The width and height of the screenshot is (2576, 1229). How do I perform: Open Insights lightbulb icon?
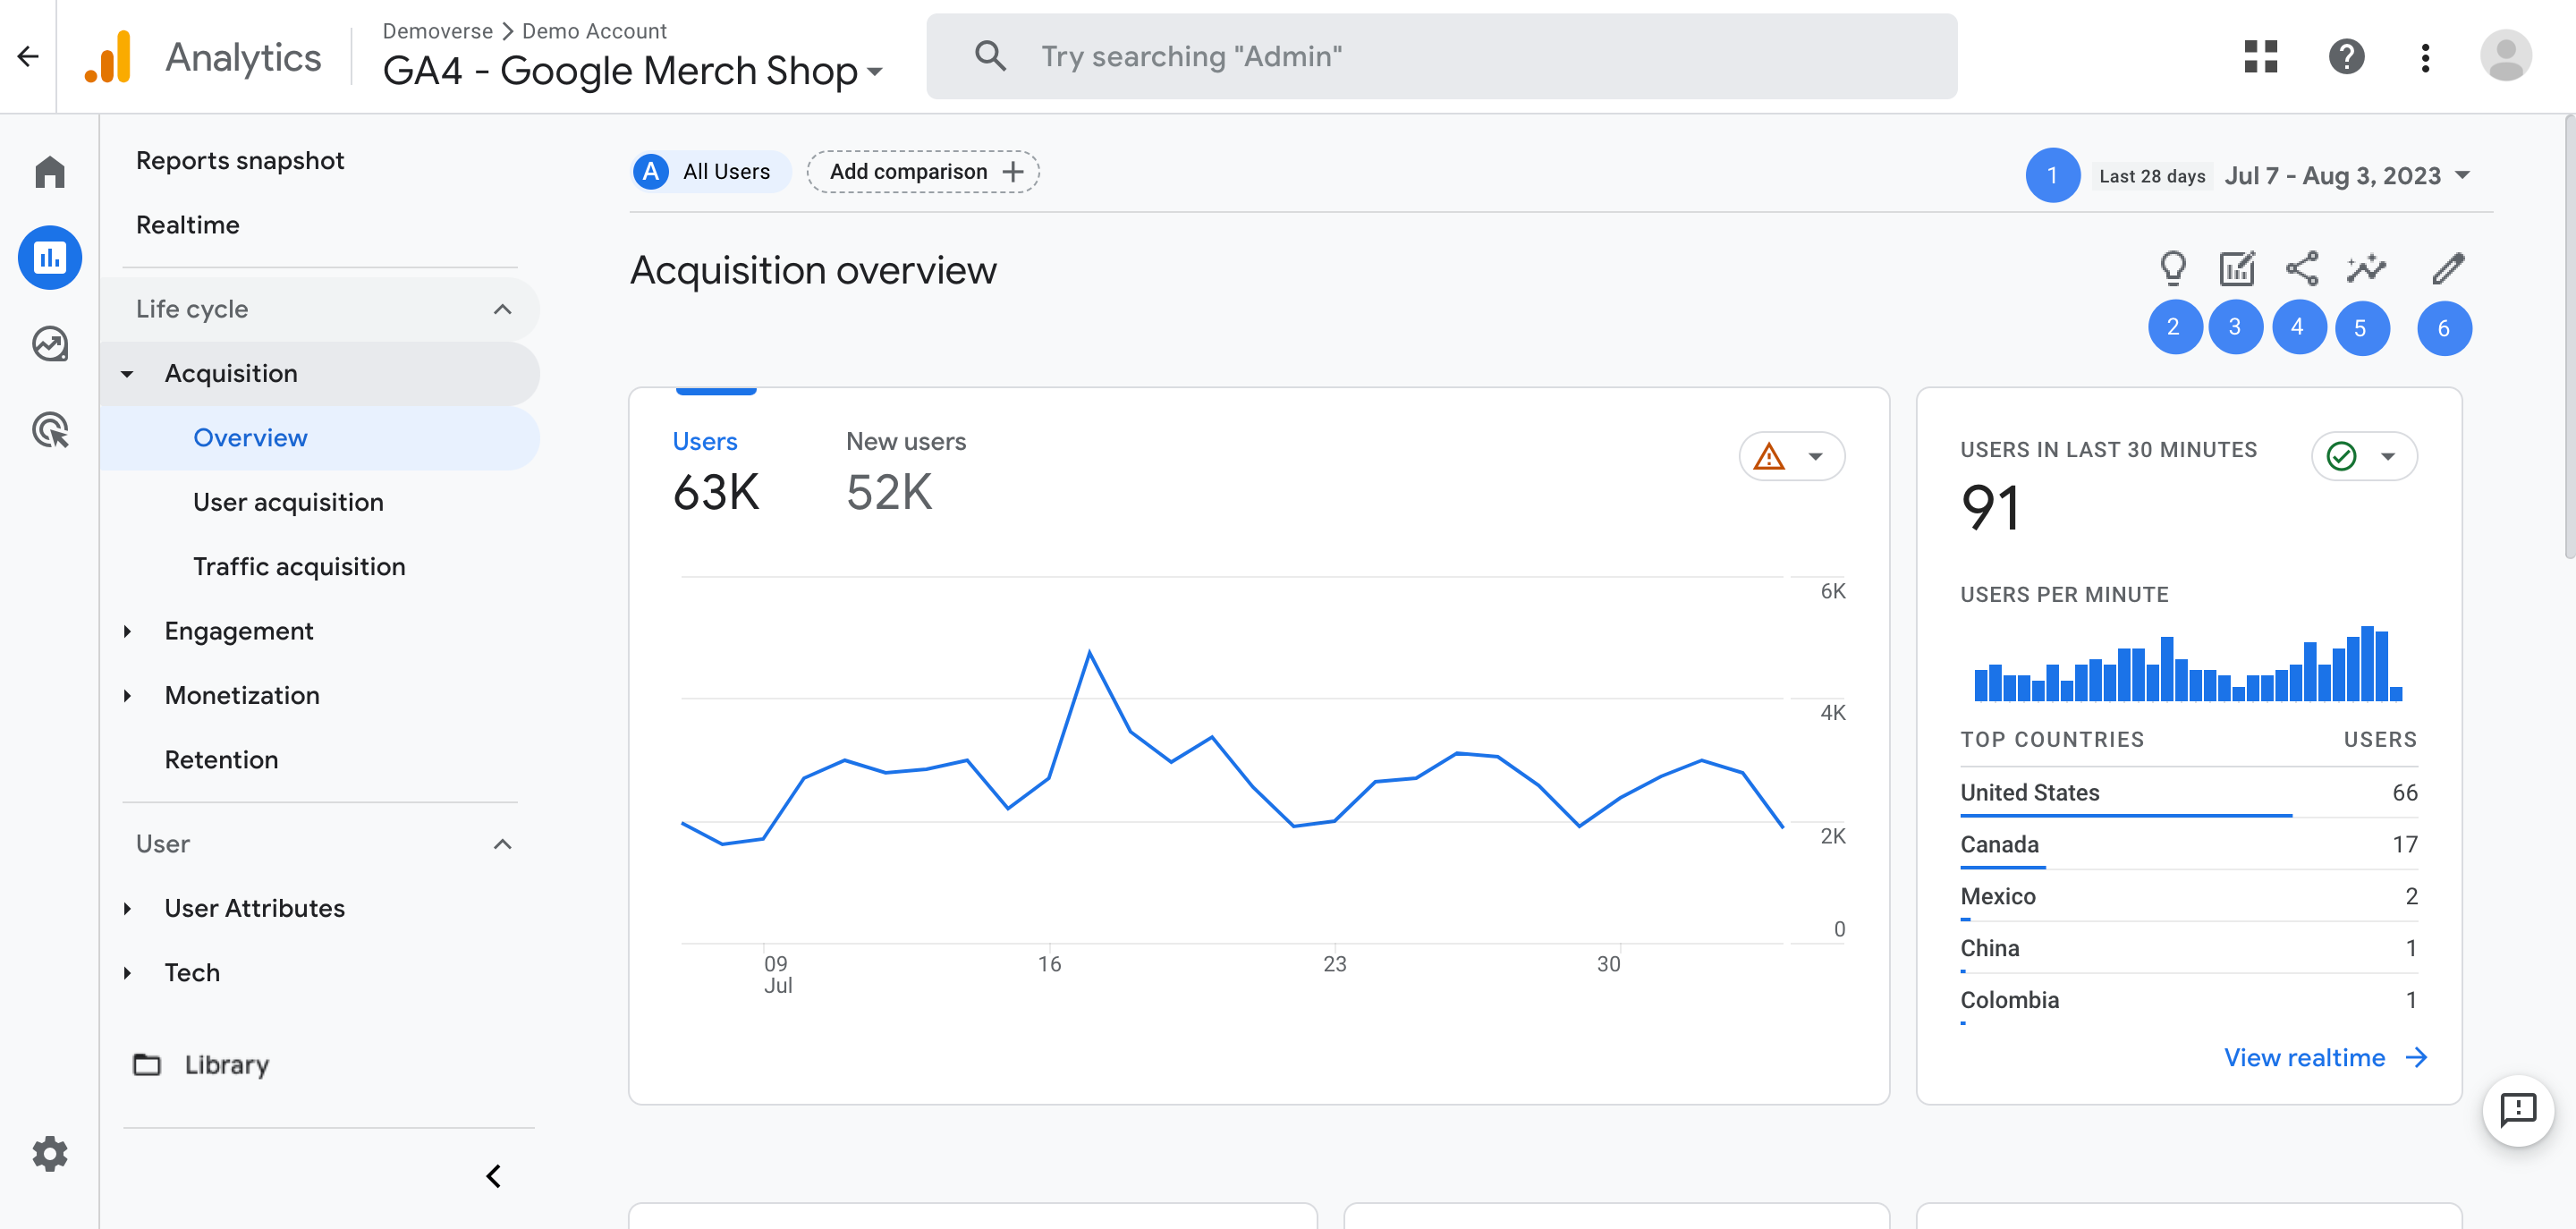(x=2173, y=268)
